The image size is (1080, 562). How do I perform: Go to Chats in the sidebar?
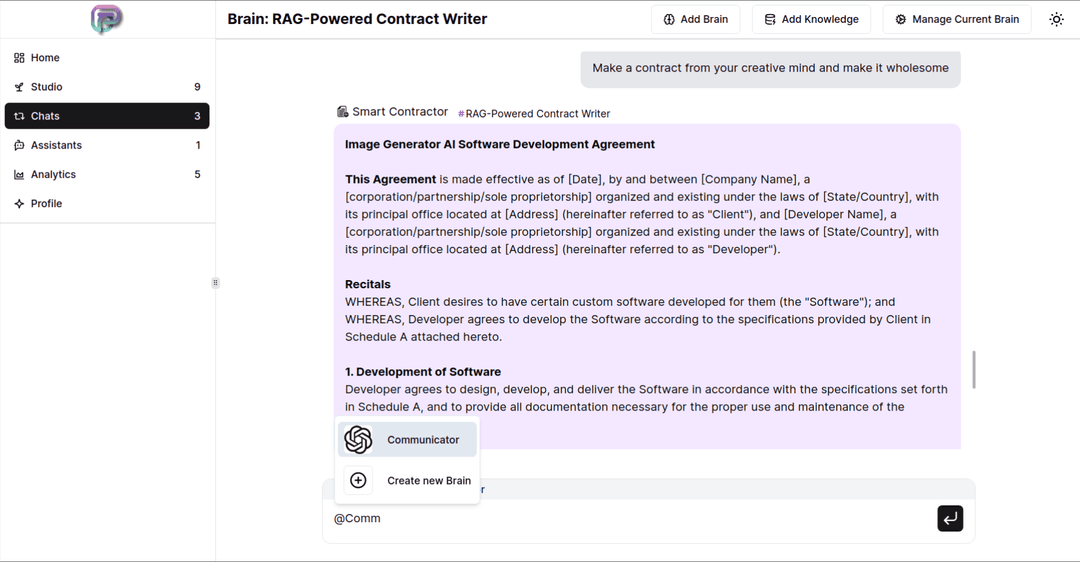click(x=107, y=116)
